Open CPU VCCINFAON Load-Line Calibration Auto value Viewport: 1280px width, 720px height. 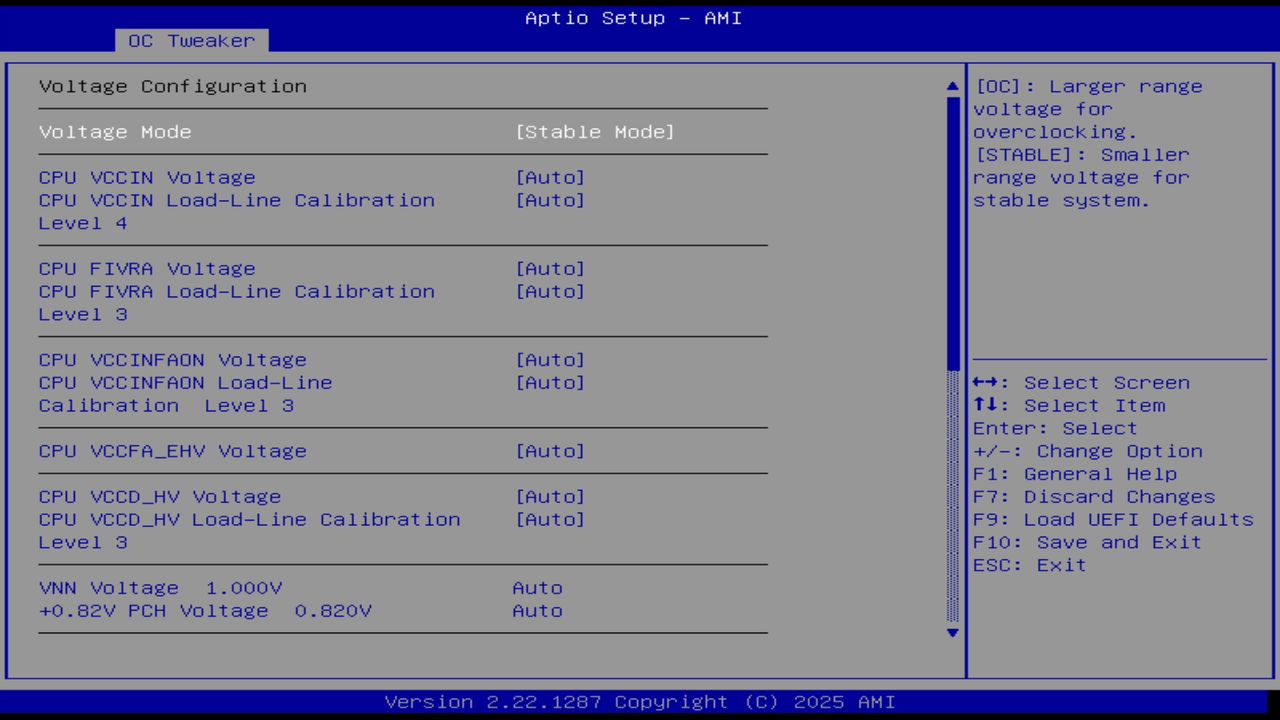coord(550,383)
